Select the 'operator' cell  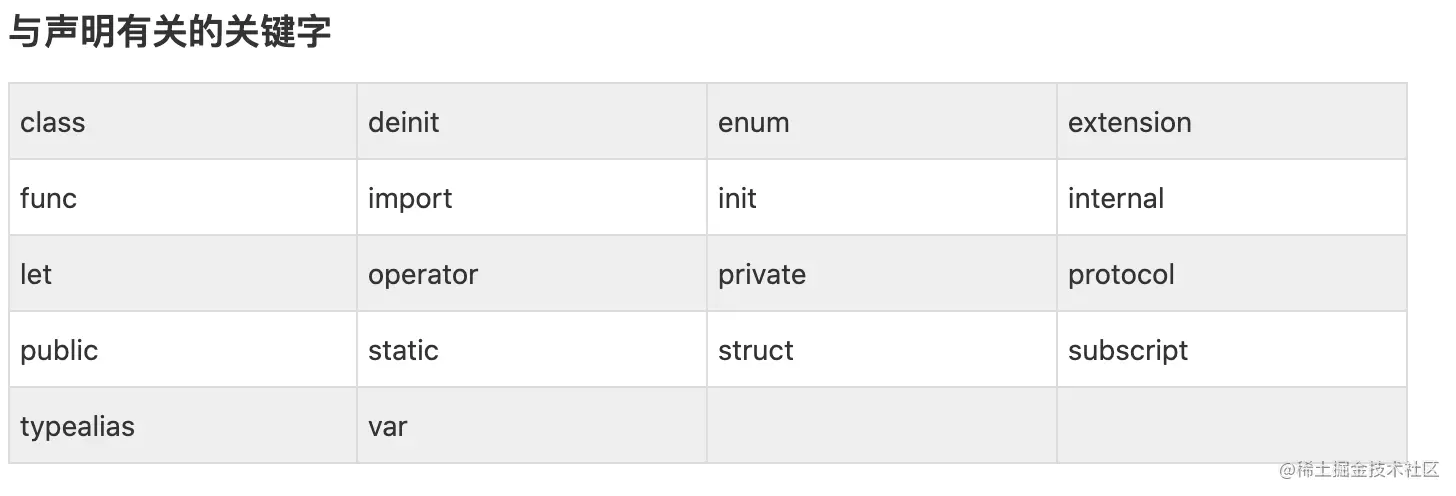point(532,274)
